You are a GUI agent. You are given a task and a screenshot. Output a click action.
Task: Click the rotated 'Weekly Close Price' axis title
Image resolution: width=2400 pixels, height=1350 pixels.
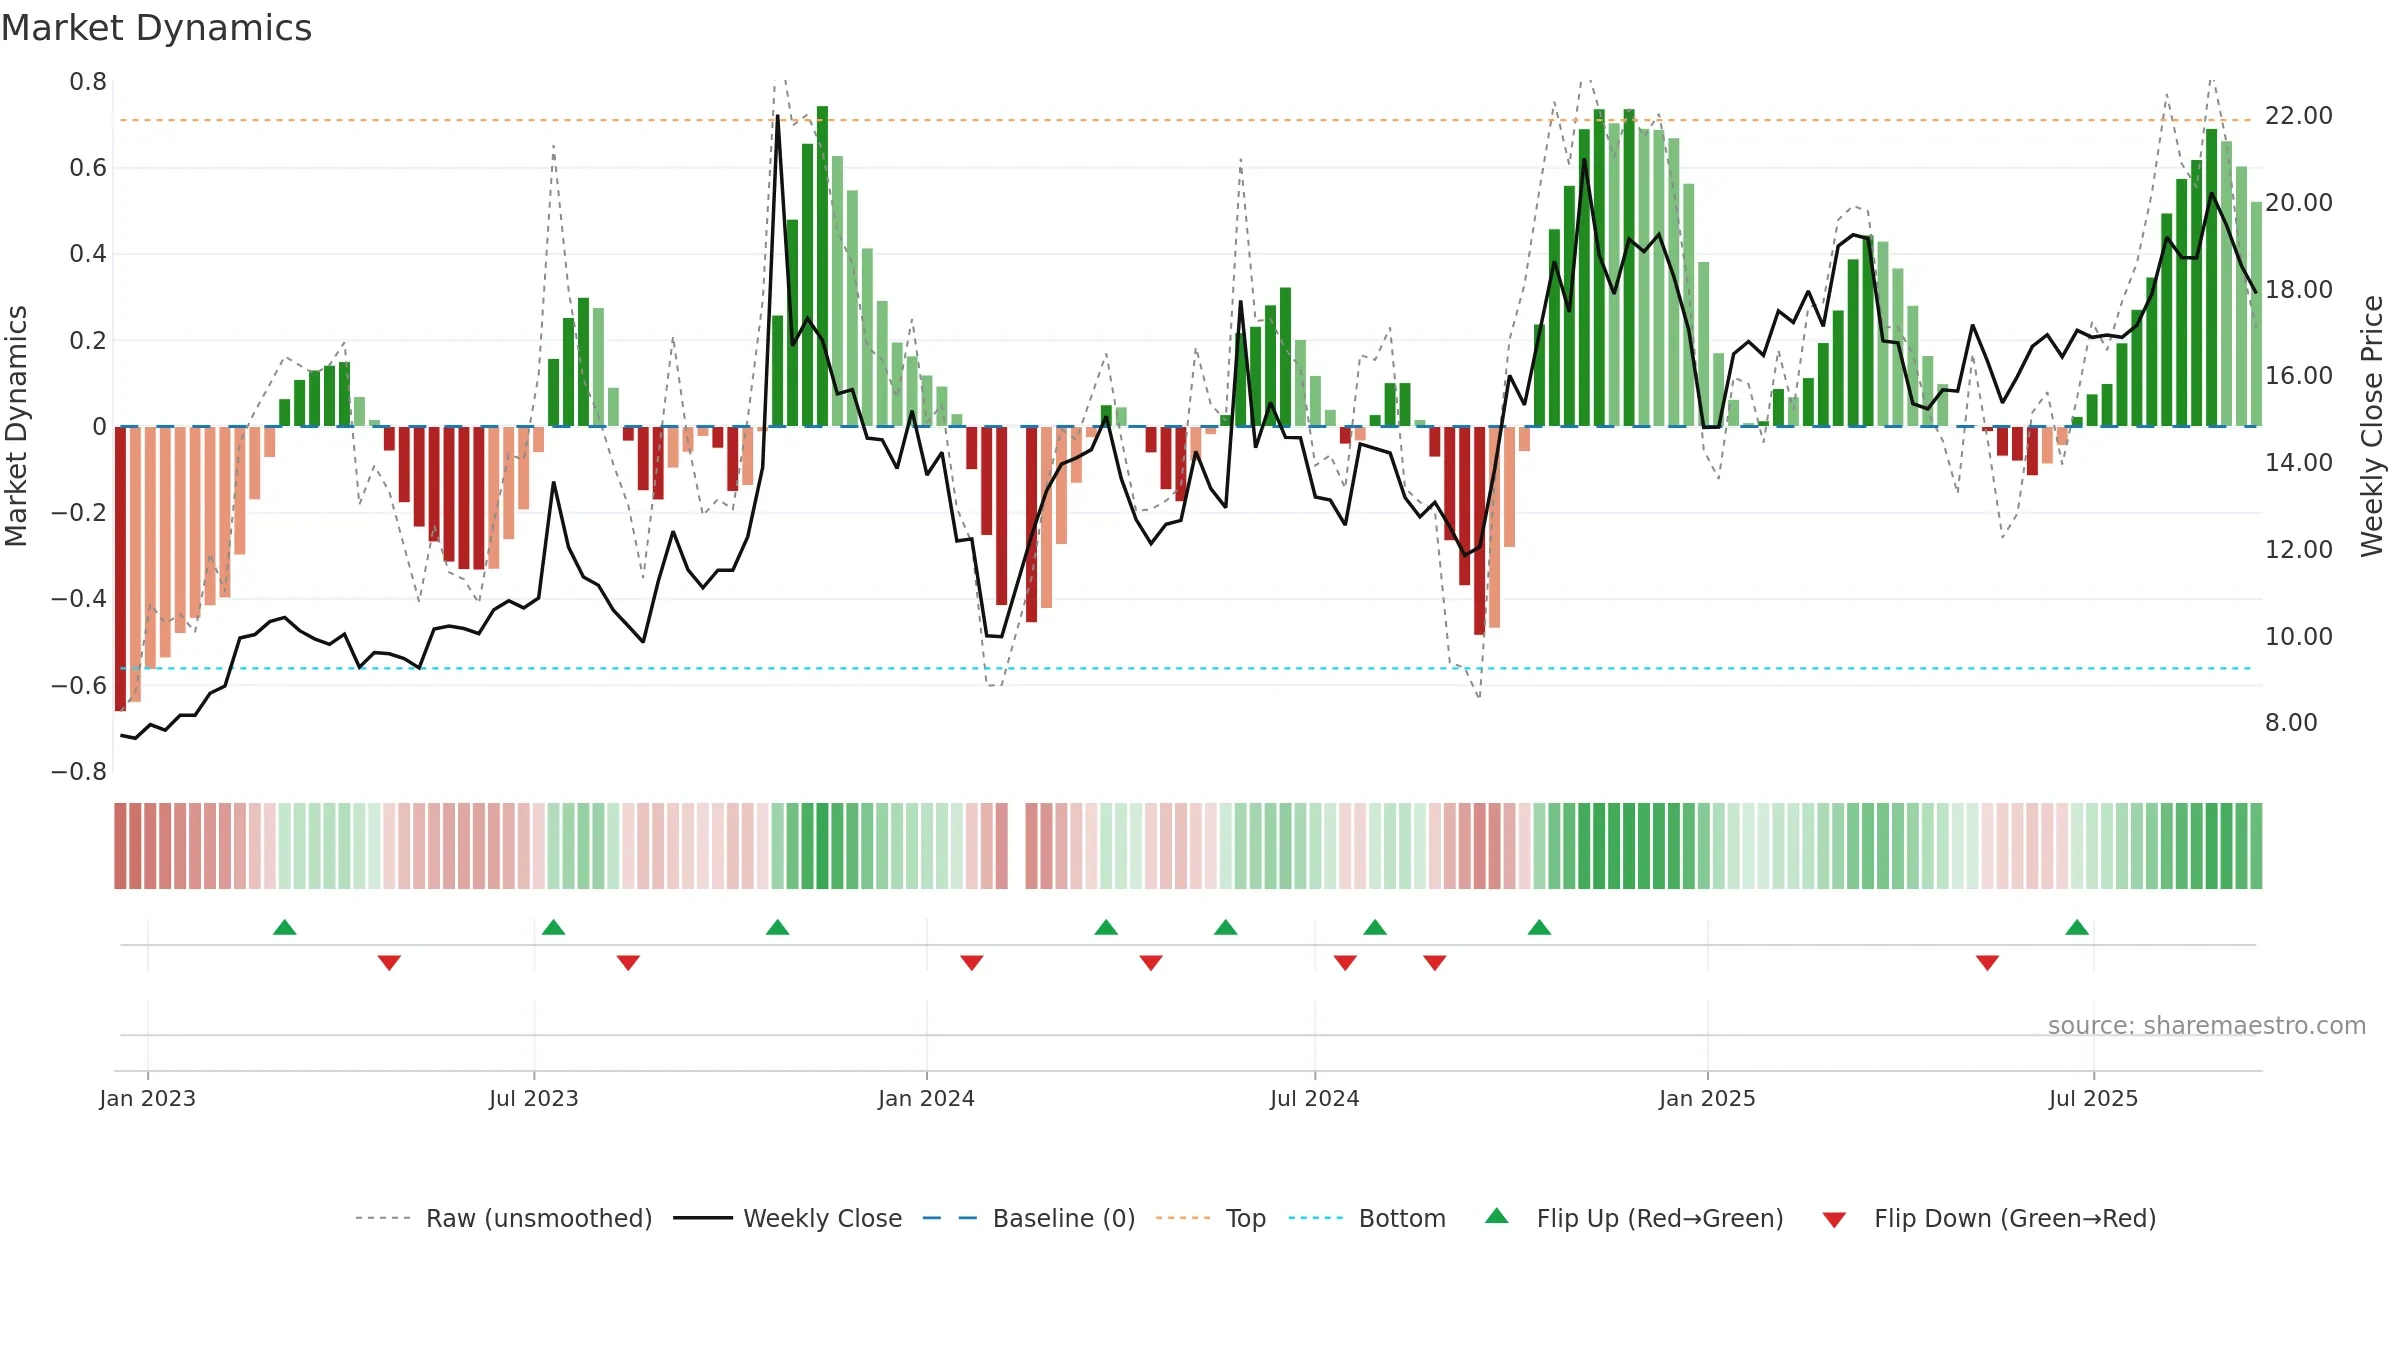2372,426
